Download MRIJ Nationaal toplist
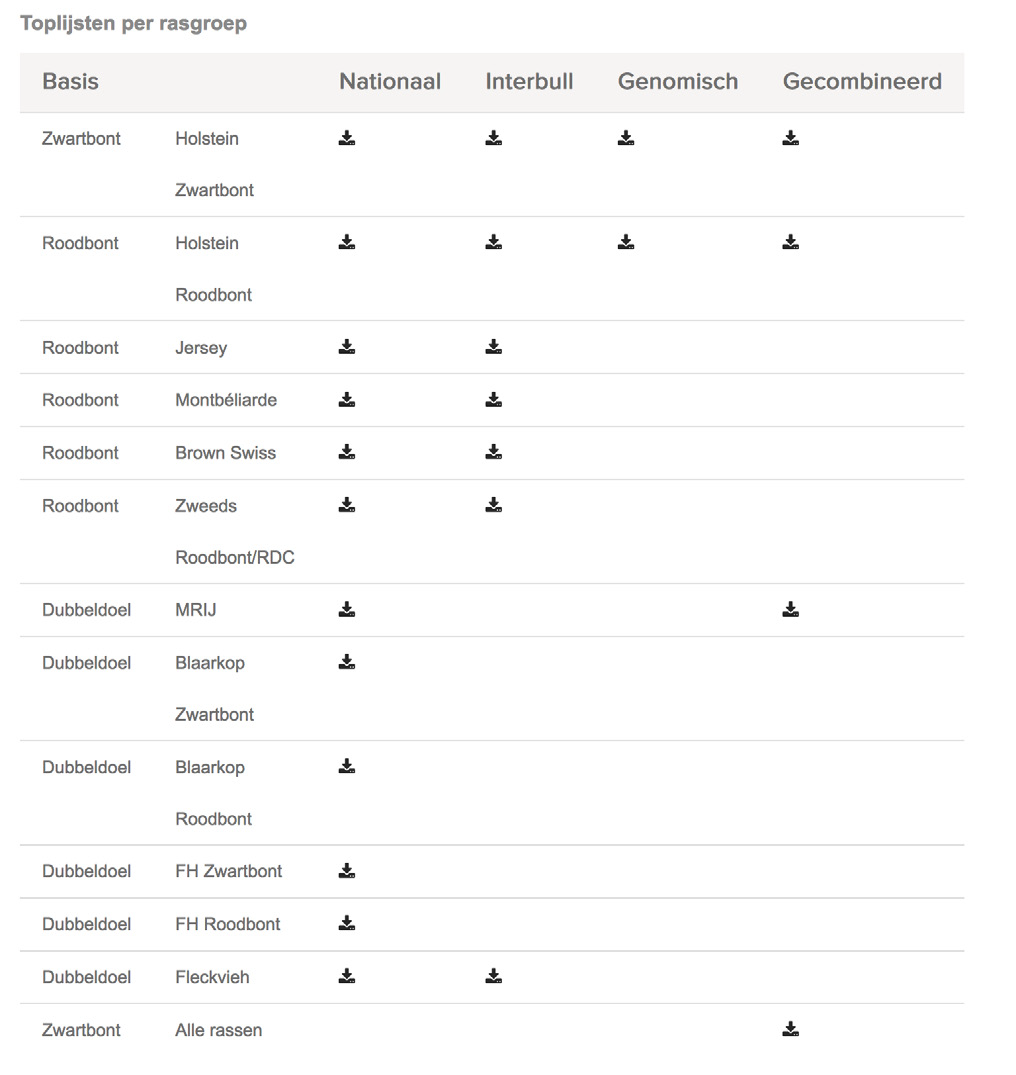Viewport: 1016px width, 1075px height. click(347, 609)
